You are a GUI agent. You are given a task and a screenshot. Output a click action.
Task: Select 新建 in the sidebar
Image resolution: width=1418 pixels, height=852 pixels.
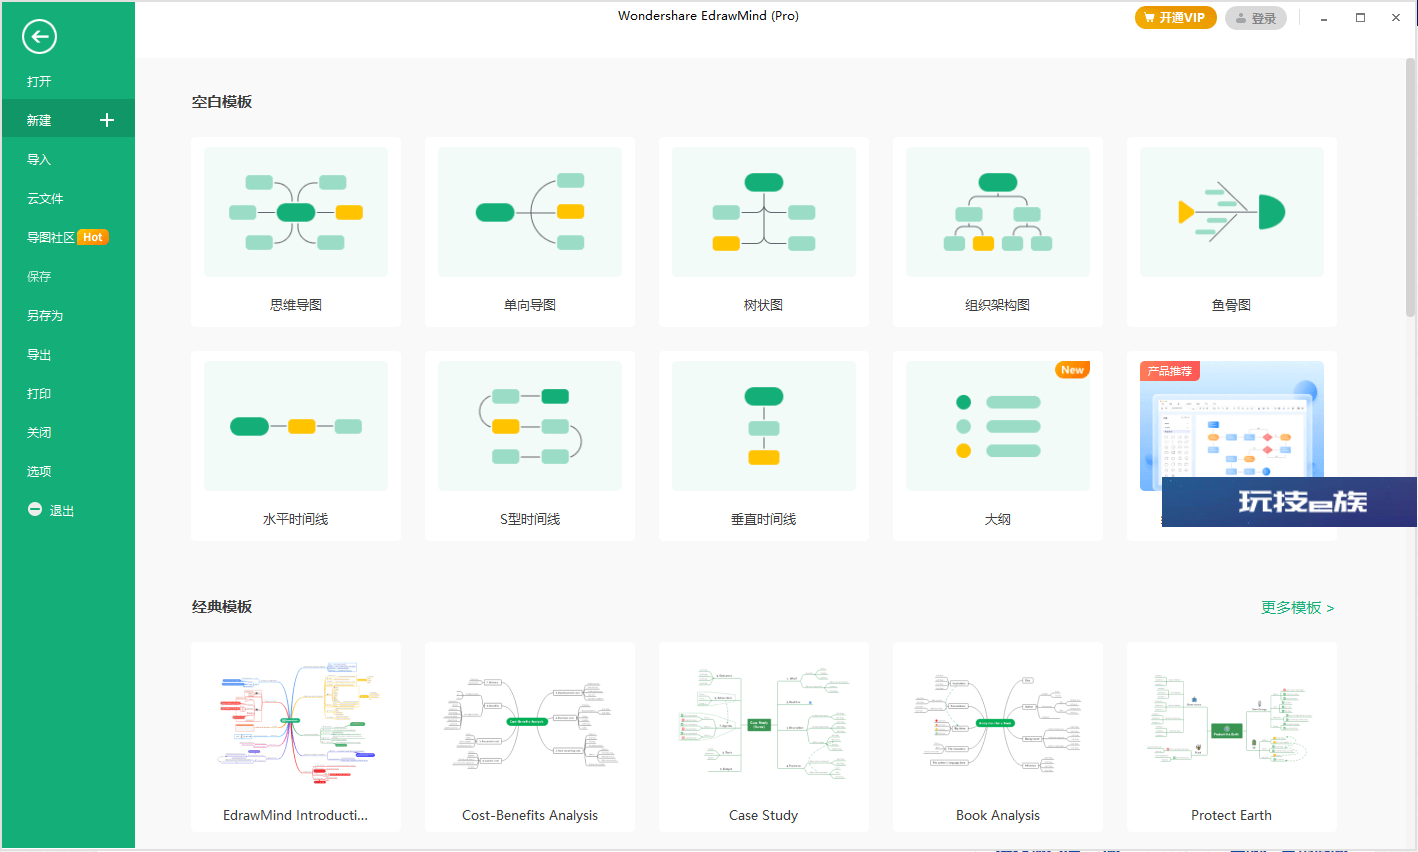tap(68, 120)
